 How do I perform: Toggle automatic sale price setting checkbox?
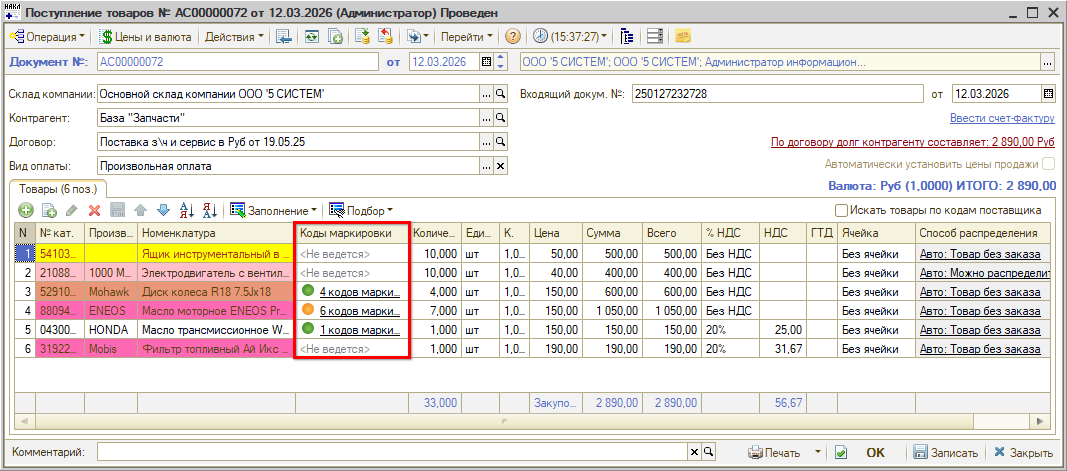1048,164
